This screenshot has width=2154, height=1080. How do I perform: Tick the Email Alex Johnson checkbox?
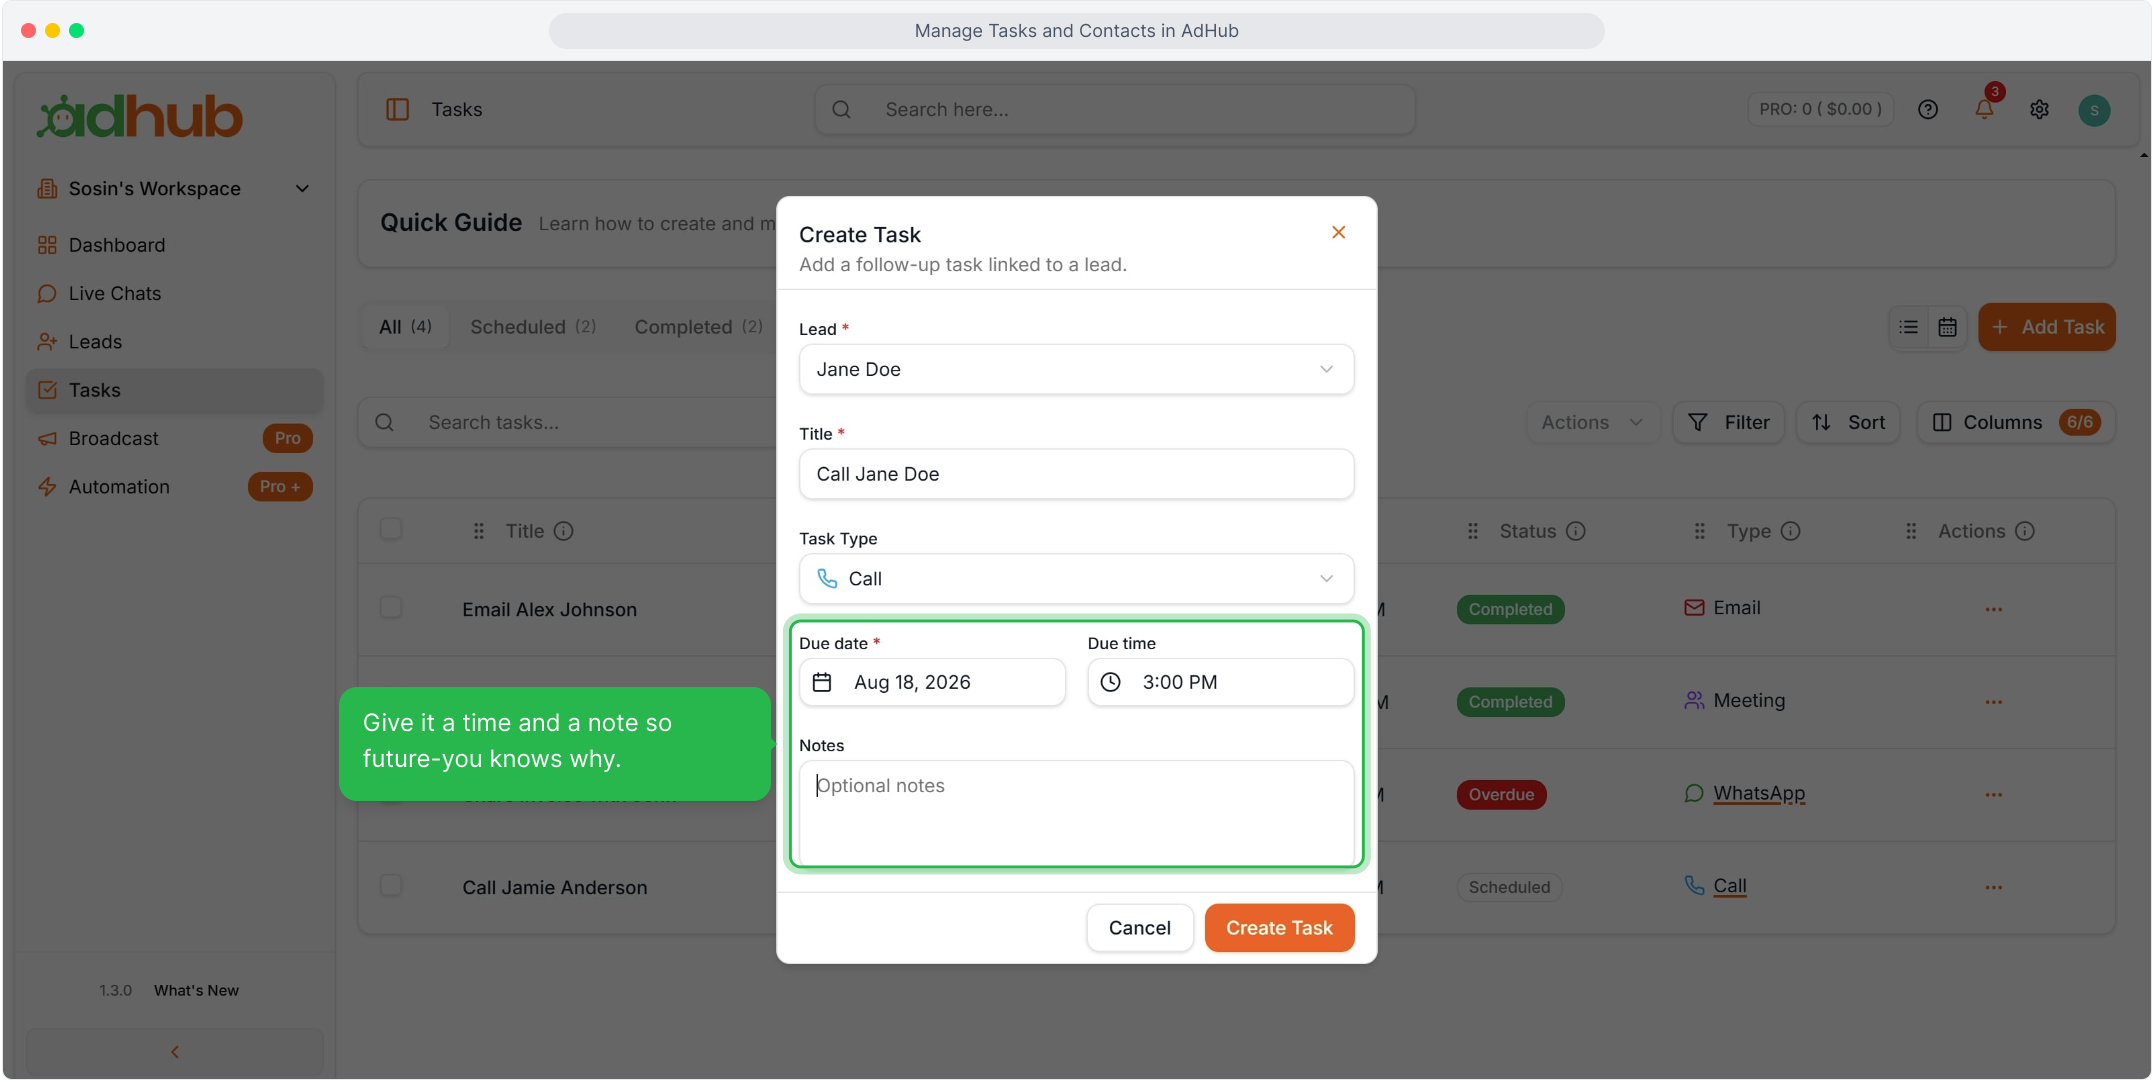tap(391, 608)
